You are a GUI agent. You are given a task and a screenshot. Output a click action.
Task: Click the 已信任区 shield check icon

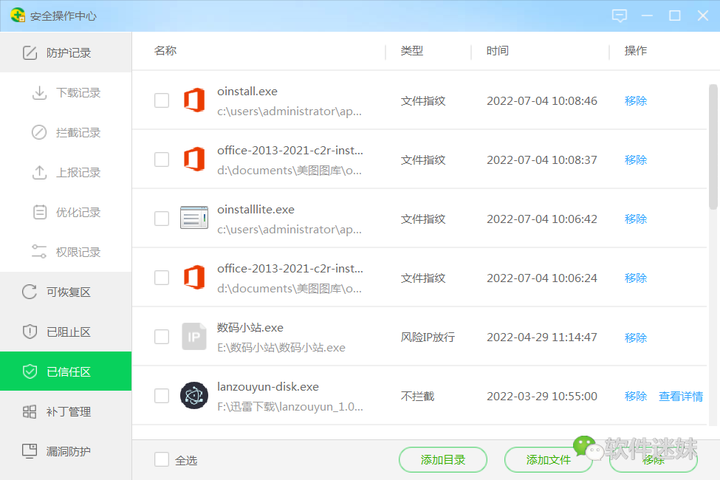coord(30,371)
